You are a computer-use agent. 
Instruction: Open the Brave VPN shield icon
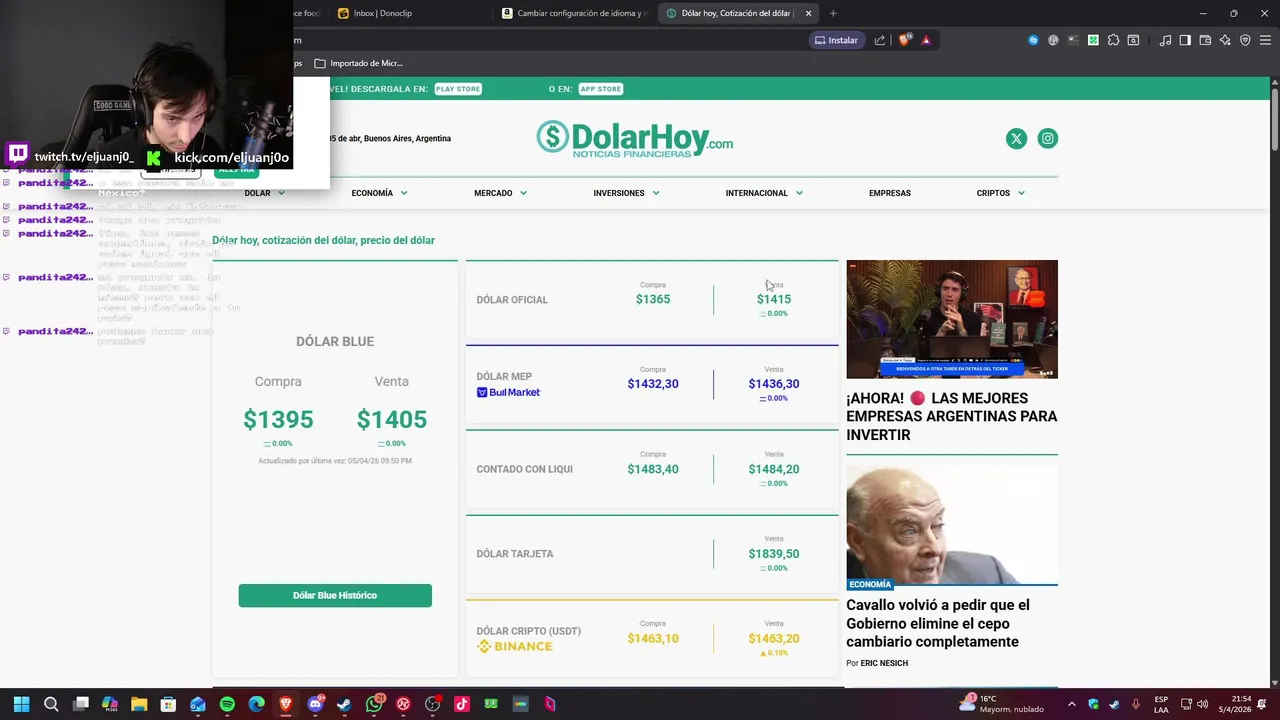point(1245,40)
